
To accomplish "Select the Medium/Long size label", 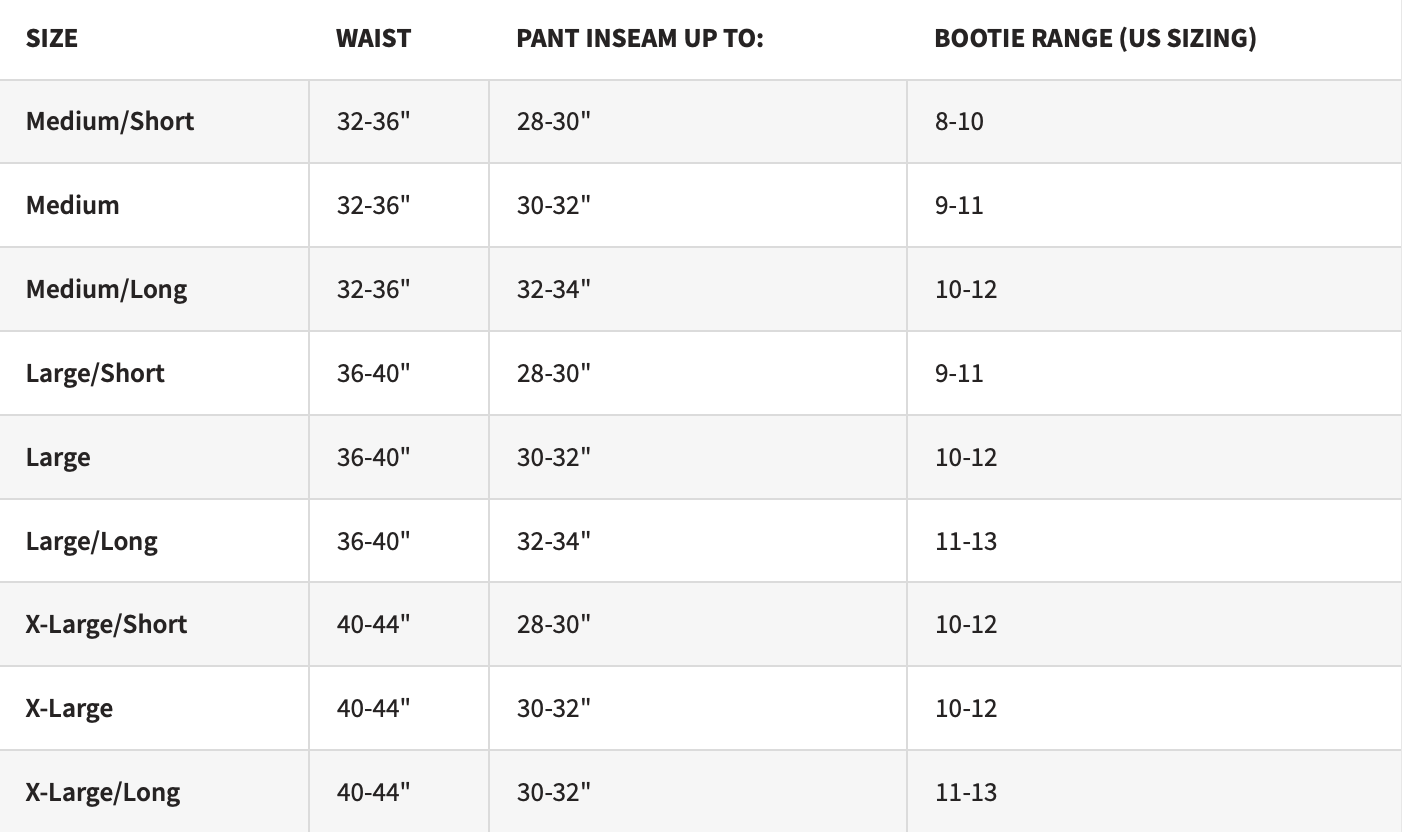I will click(106, 289).
